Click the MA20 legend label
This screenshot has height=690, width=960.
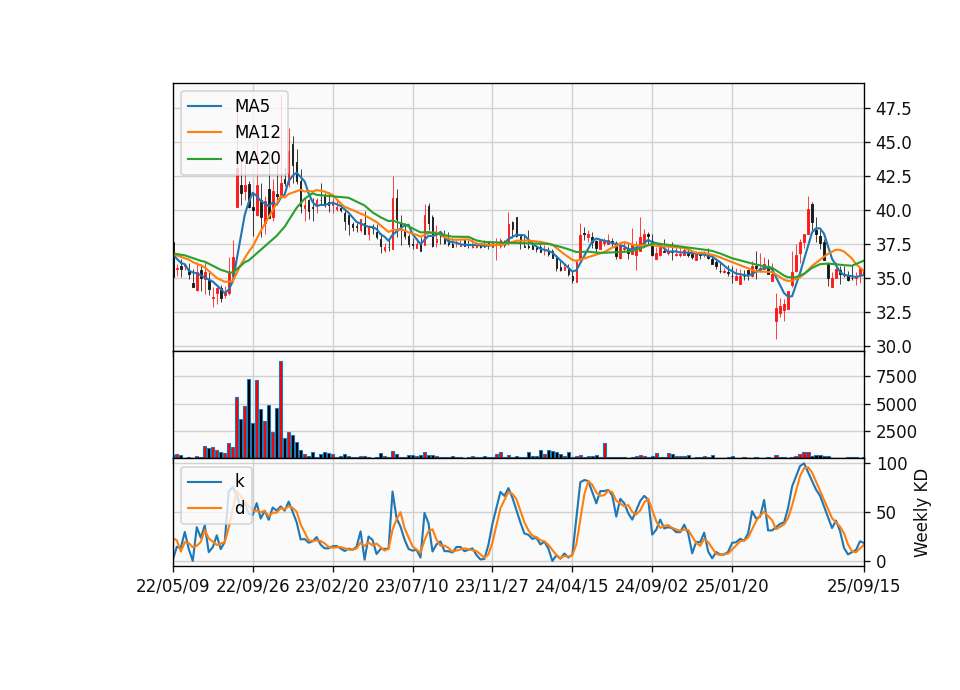point(257,158)
